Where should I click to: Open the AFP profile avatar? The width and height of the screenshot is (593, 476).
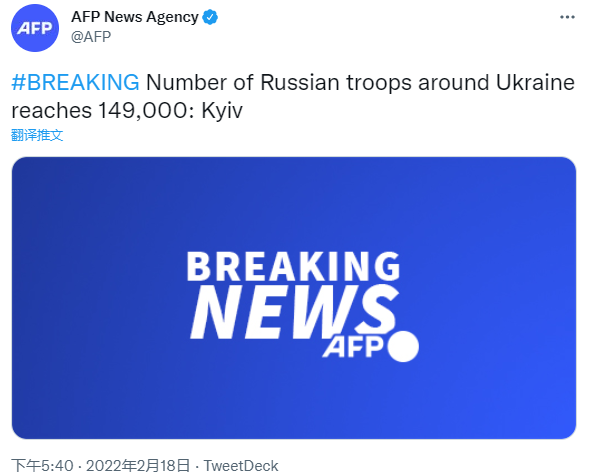click(35, 28)
